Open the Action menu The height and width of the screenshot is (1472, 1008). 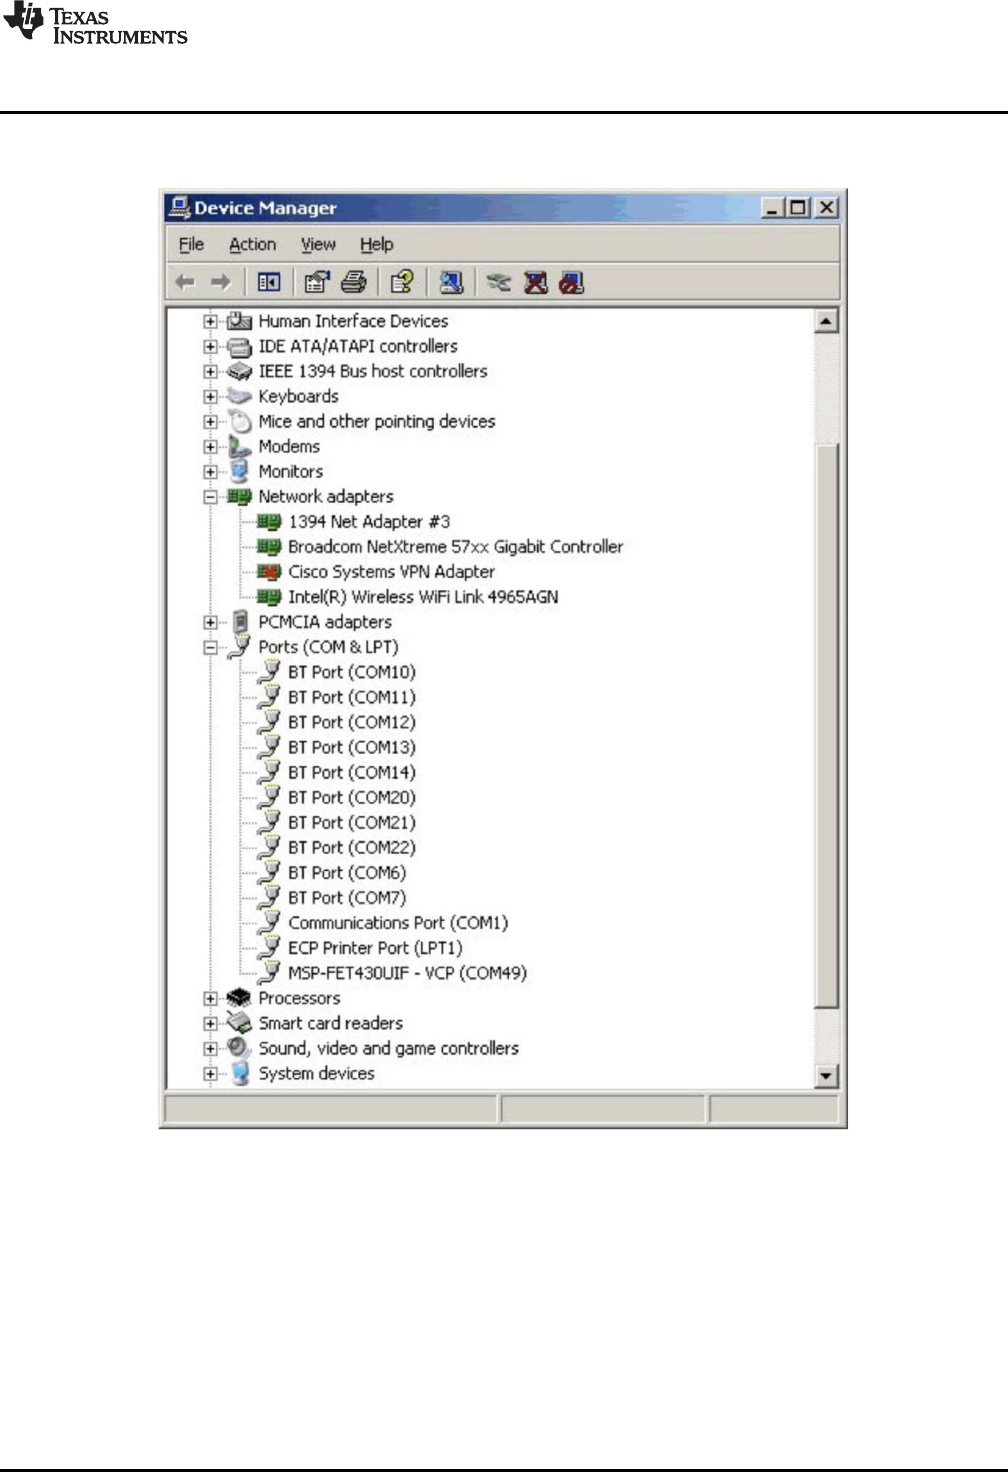252,244
